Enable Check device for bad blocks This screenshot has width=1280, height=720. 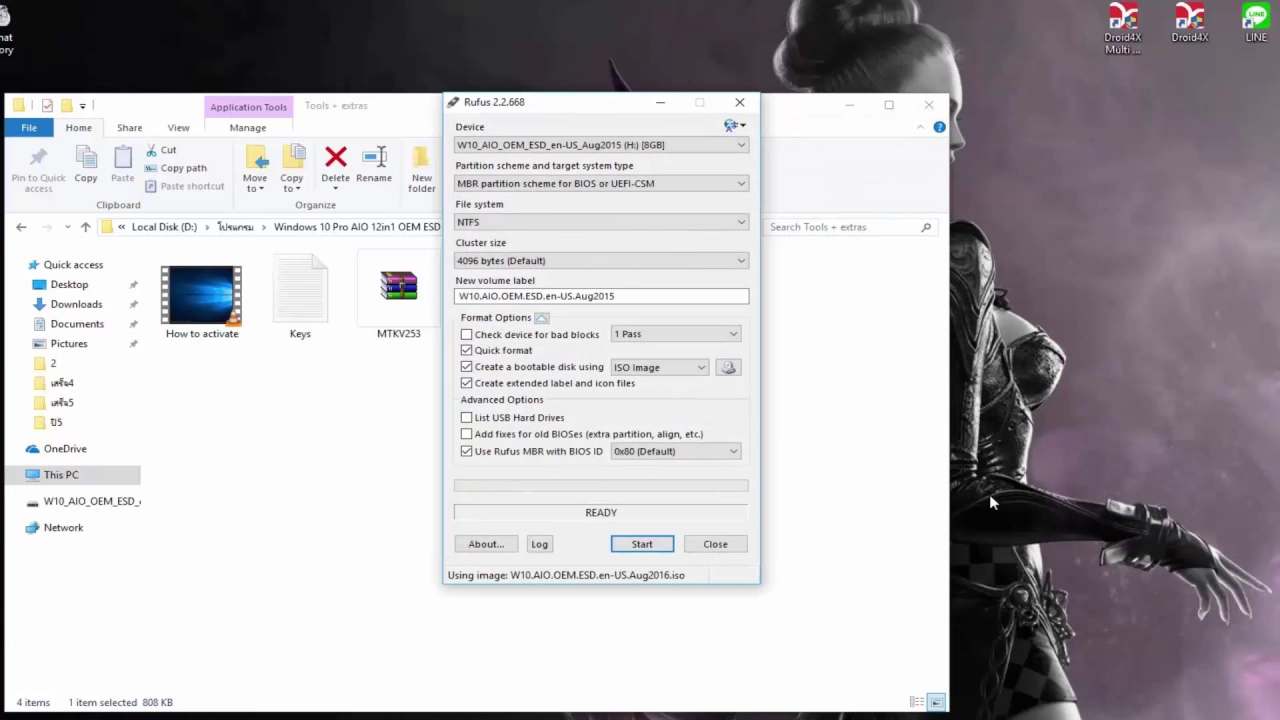point(466,334)
